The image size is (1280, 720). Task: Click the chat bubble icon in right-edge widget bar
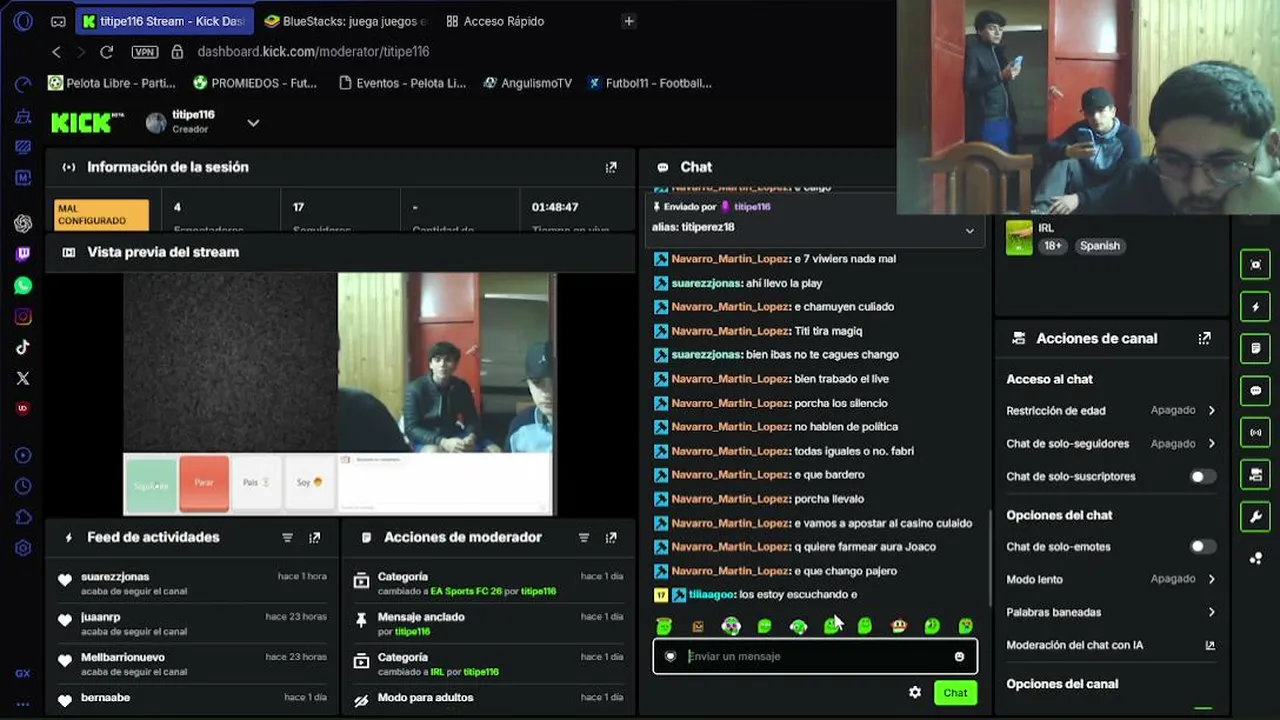(x=1256, y=391)
